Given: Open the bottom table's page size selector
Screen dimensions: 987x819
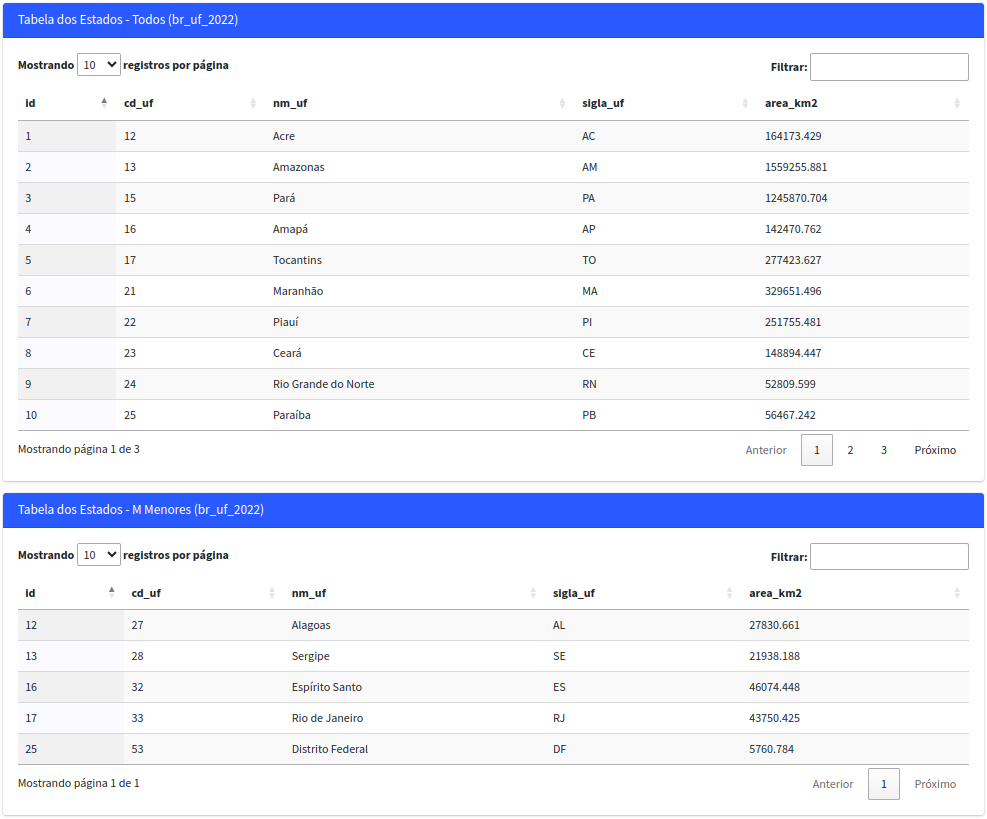Looking at the screenshot, I should [98, 556].
